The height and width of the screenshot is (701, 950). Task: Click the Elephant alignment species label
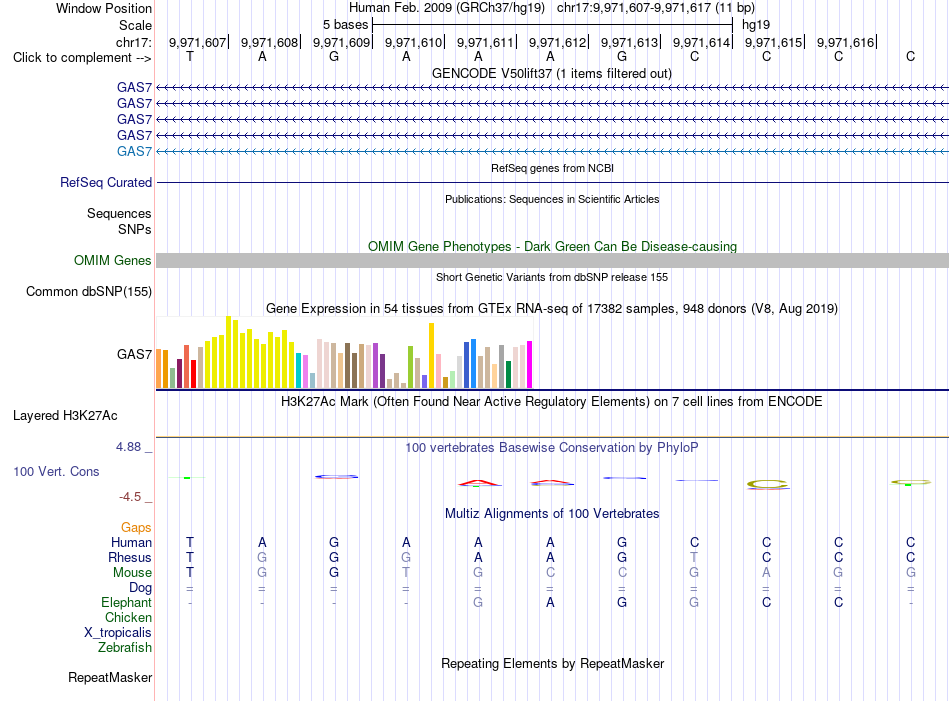(x=127, y=602)
